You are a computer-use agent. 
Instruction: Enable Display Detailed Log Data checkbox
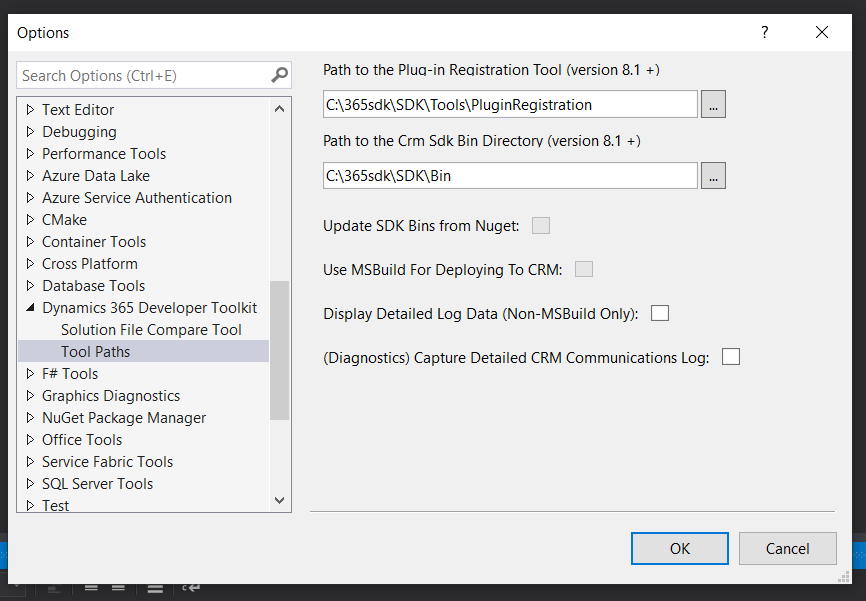tap(659, 313)
